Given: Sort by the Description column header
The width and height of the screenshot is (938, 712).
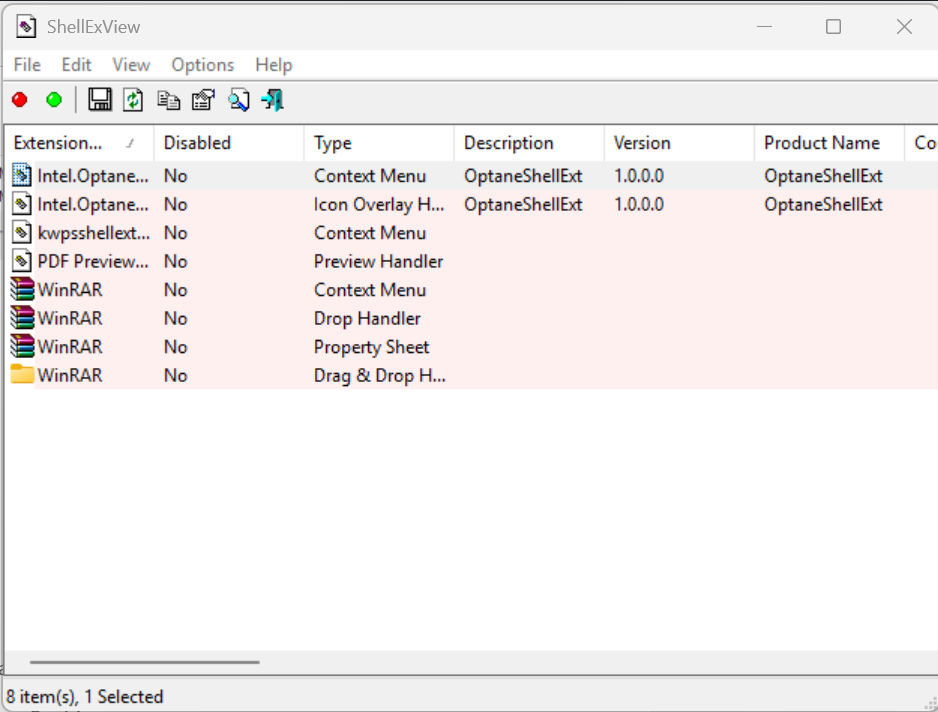Looking at the screenshot, I should click(x=529, y=143).
